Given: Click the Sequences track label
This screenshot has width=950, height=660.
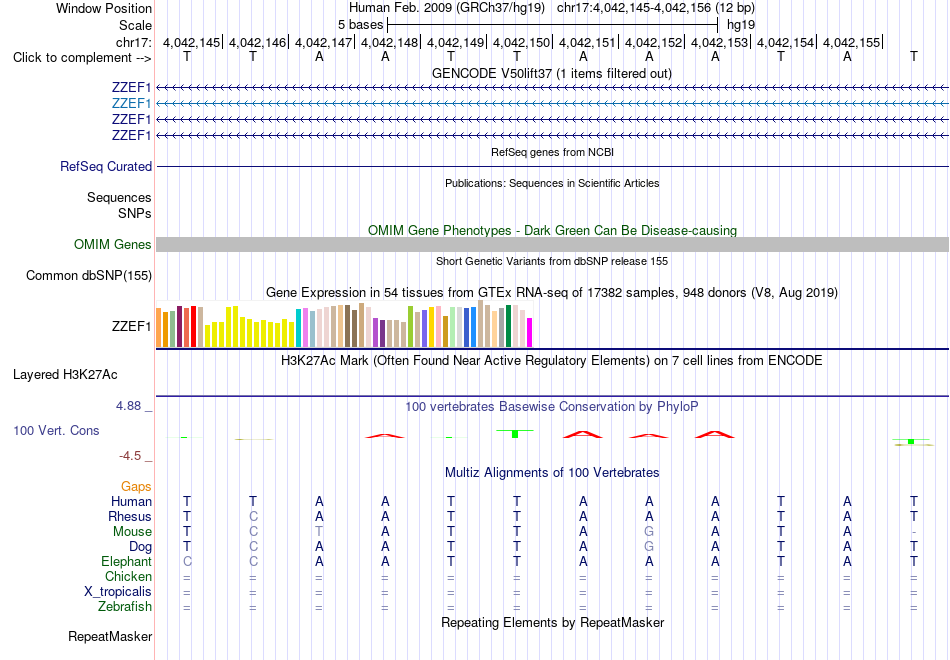Looking at the screenshot, I should pyautogui.click(x=119, y=198).
